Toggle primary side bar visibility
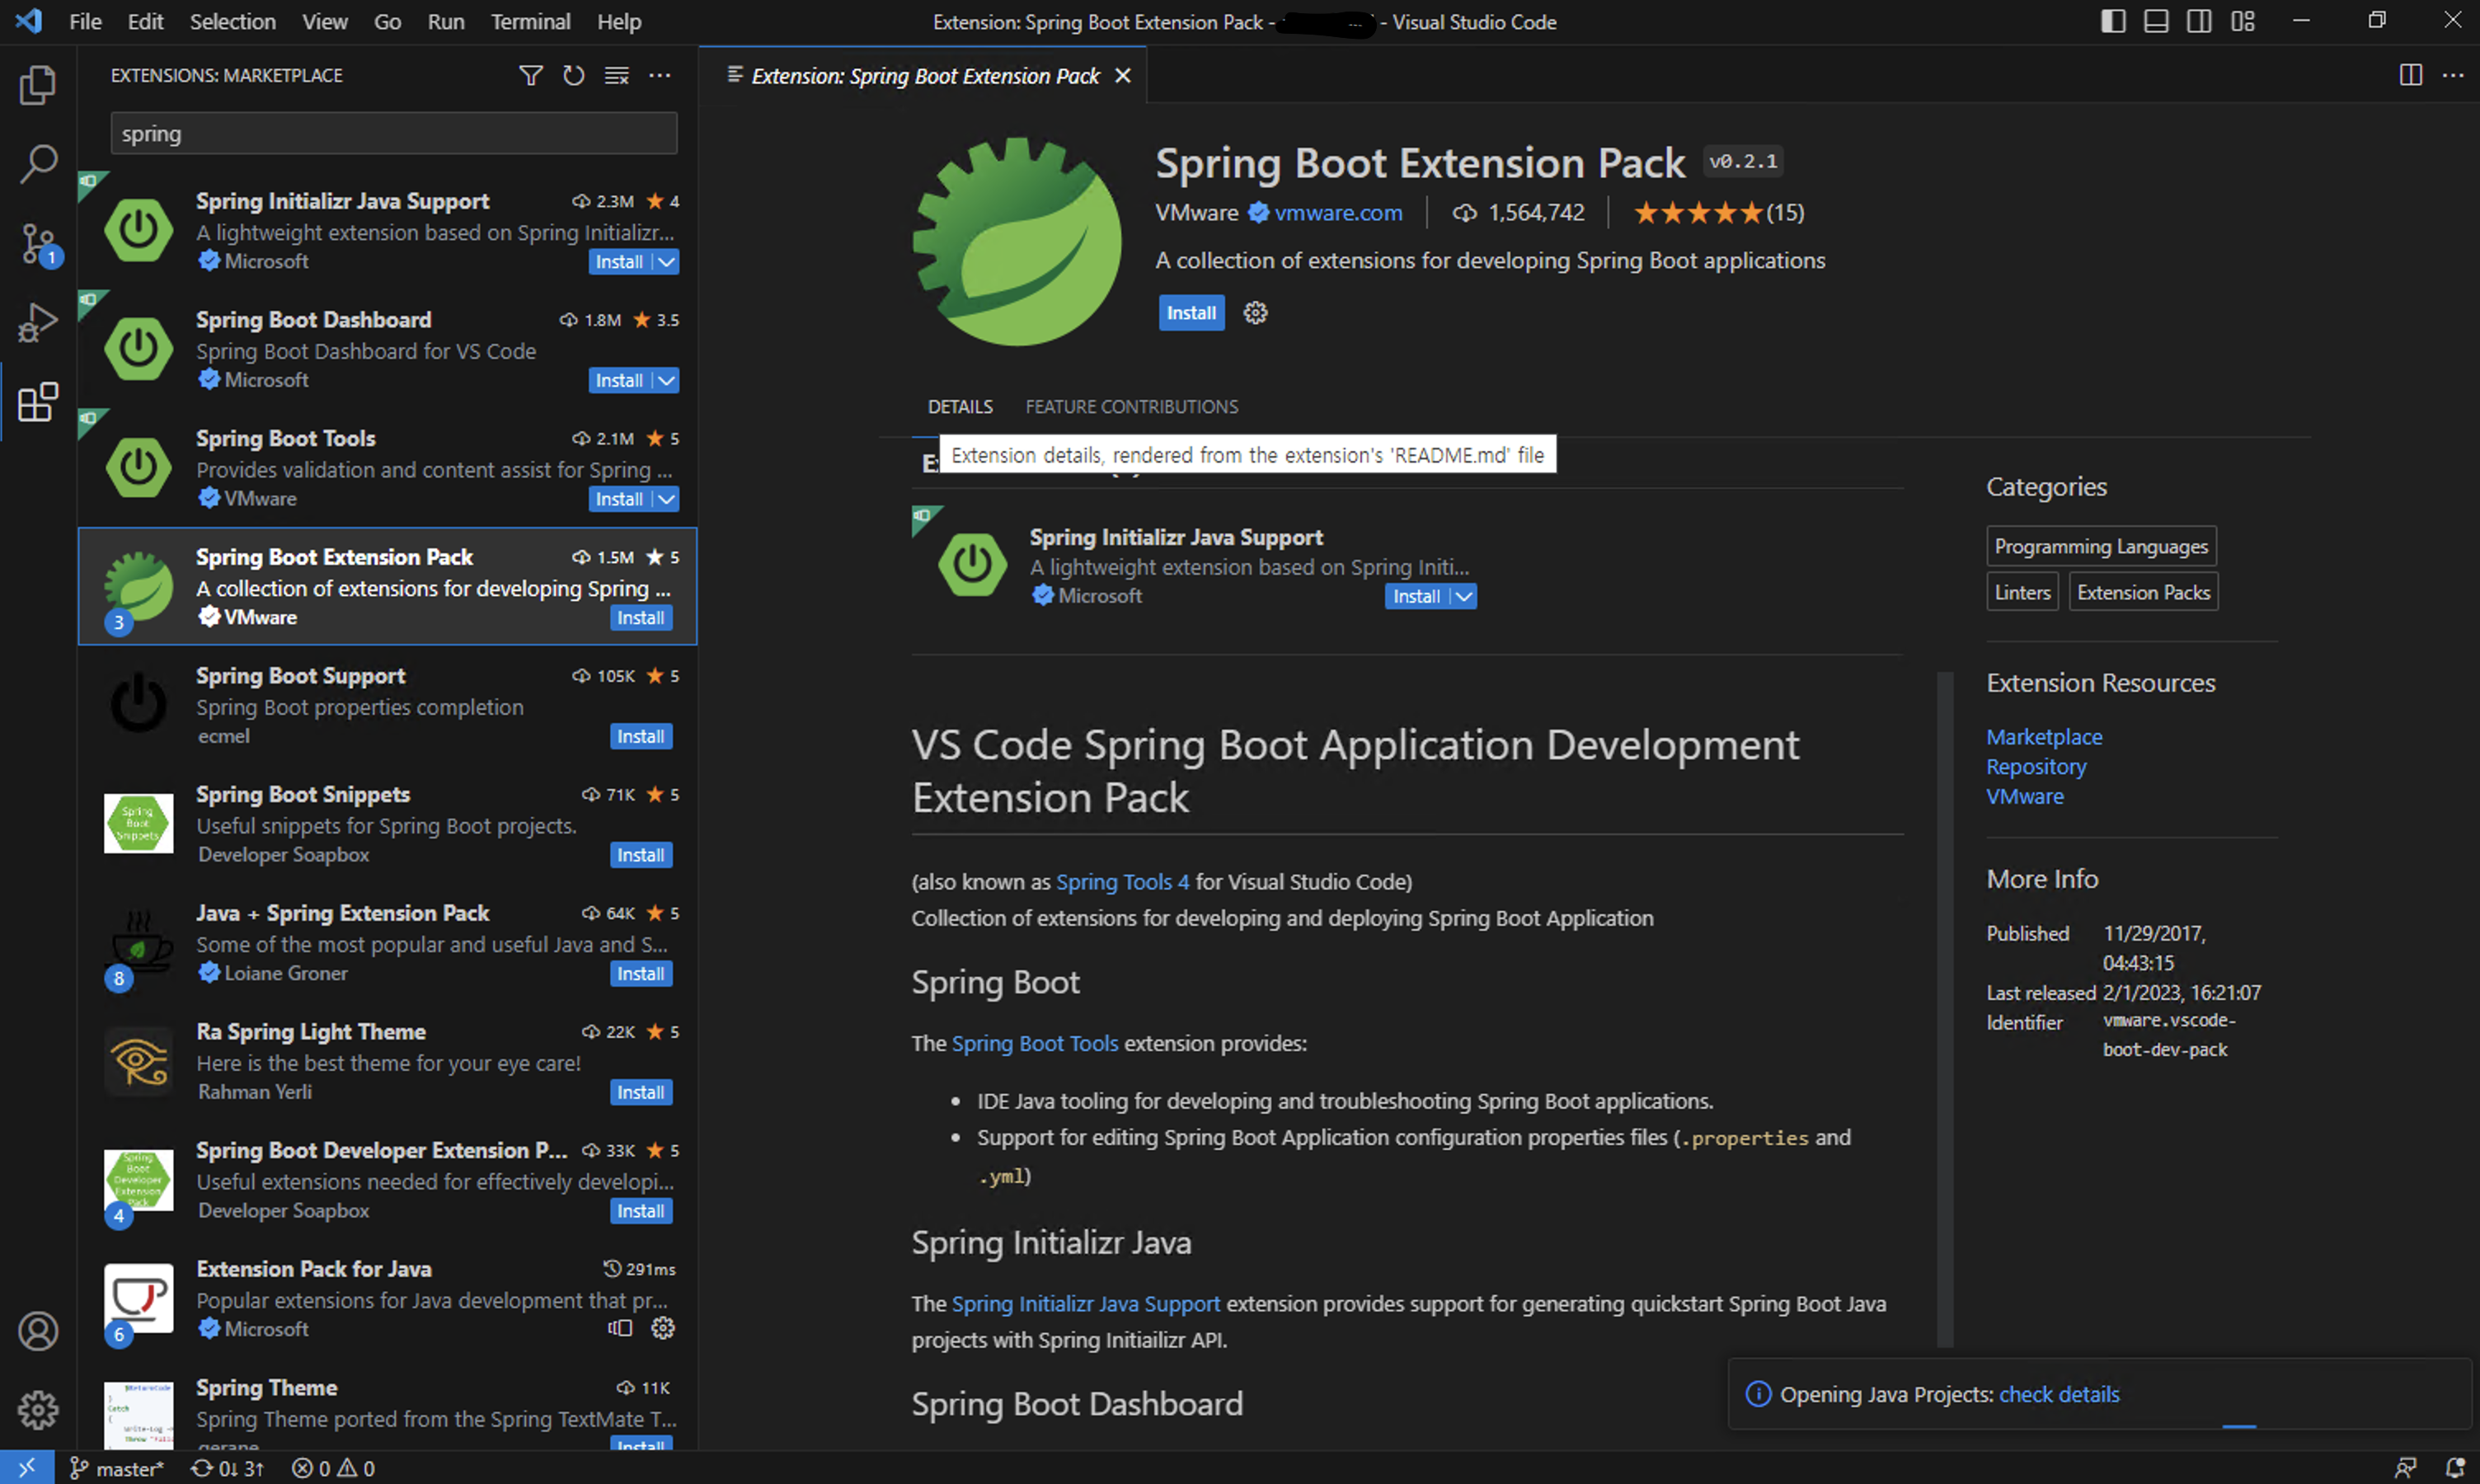Screen dimensions: 2480x1484 point(2113,21)
